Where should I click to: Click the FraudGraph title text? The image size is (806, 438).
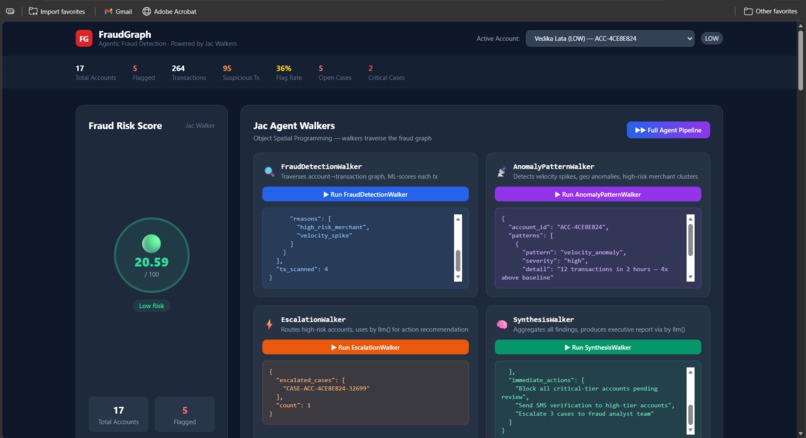coord(124,34)
